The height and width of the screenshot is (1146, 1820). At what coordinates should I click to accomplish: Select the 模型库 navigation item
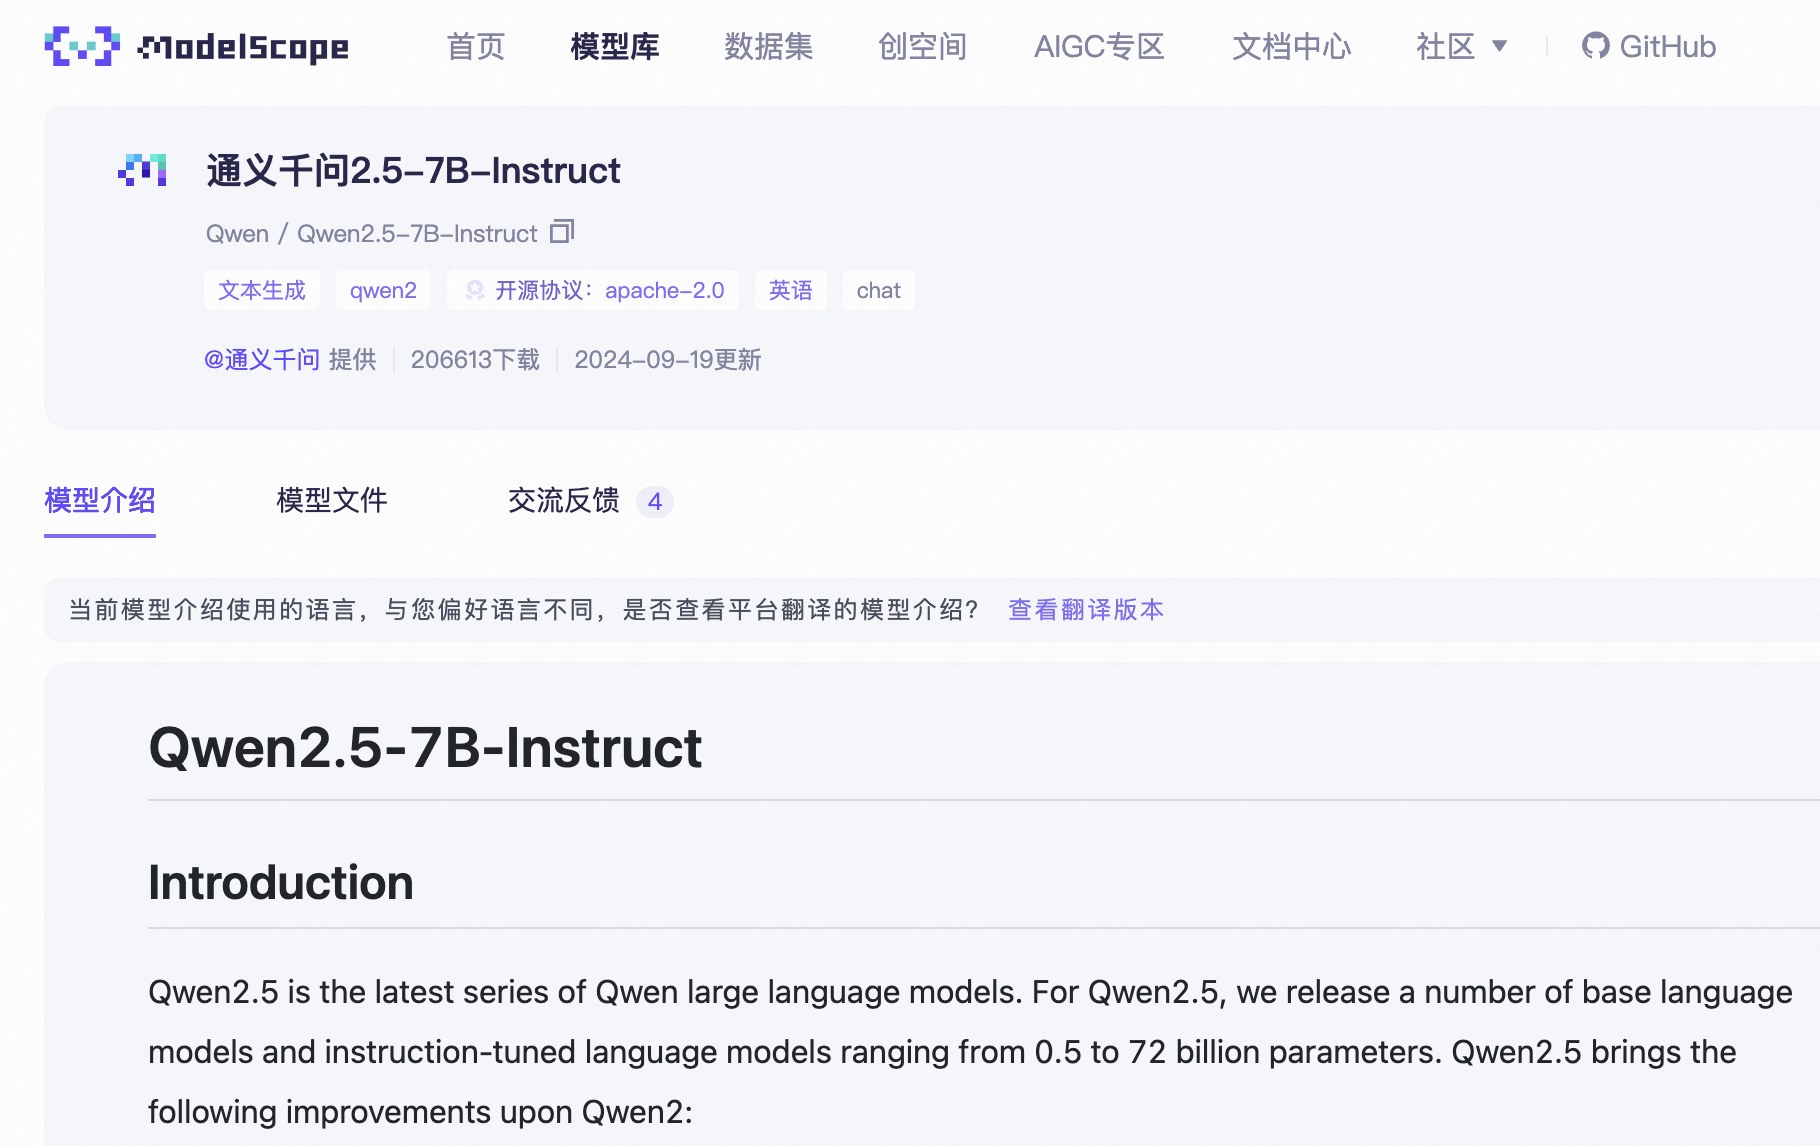[x=615, y=46]
